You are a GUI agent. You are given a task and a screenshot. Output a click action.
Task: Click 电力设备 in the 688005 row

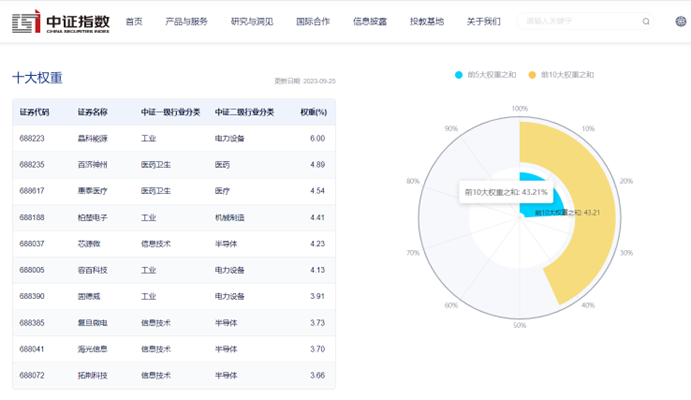click(230, 270)
